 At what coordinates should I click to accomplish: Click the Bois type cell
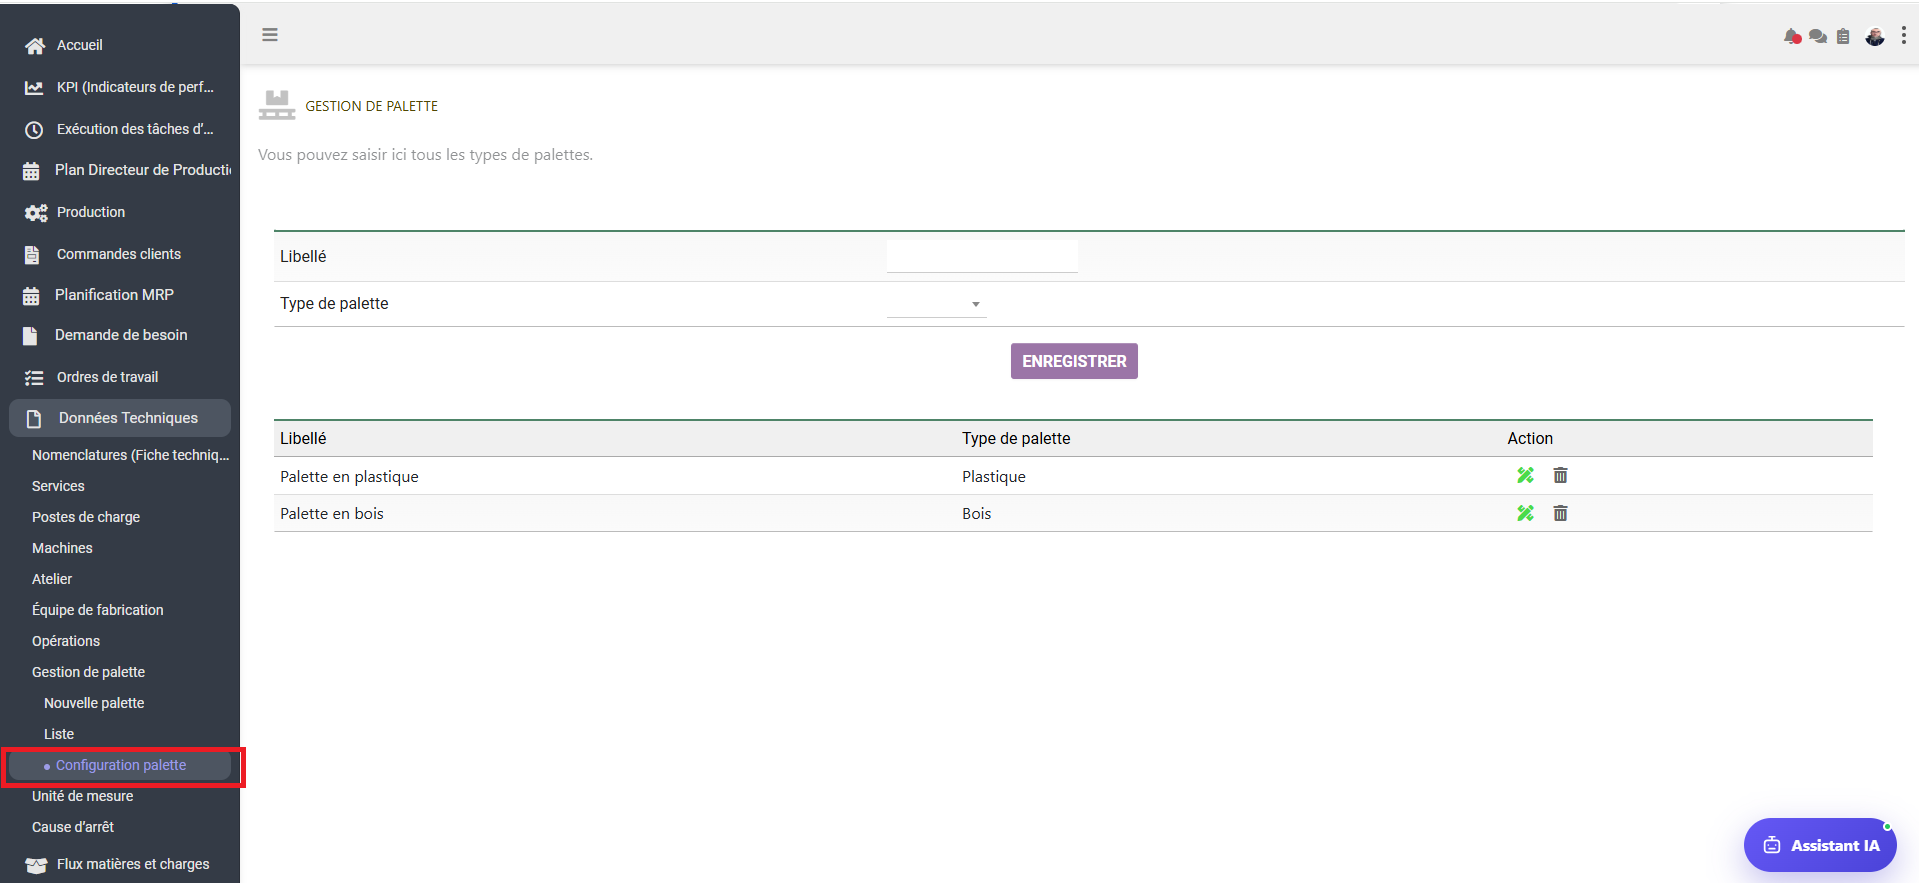[977, 513]
